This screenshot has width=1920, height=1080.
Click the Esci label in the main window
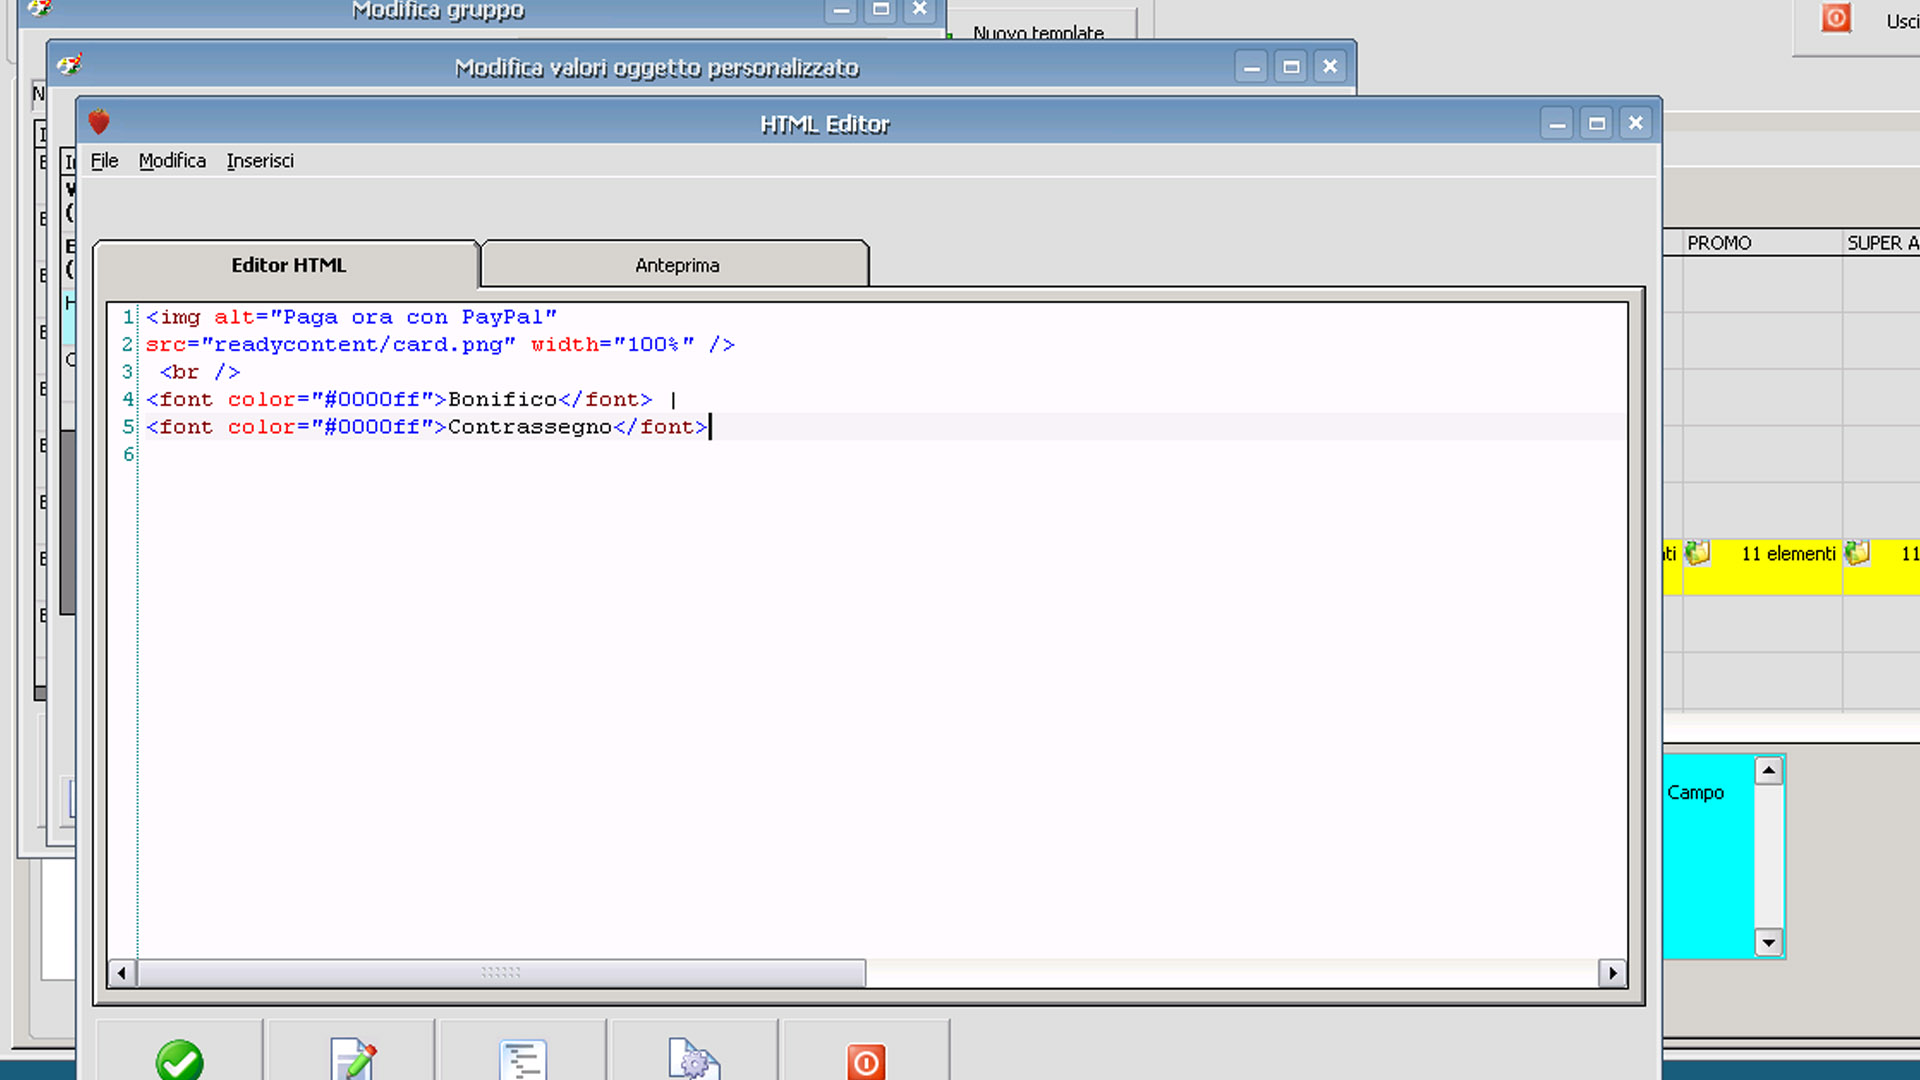click(x=1902, y=21)
